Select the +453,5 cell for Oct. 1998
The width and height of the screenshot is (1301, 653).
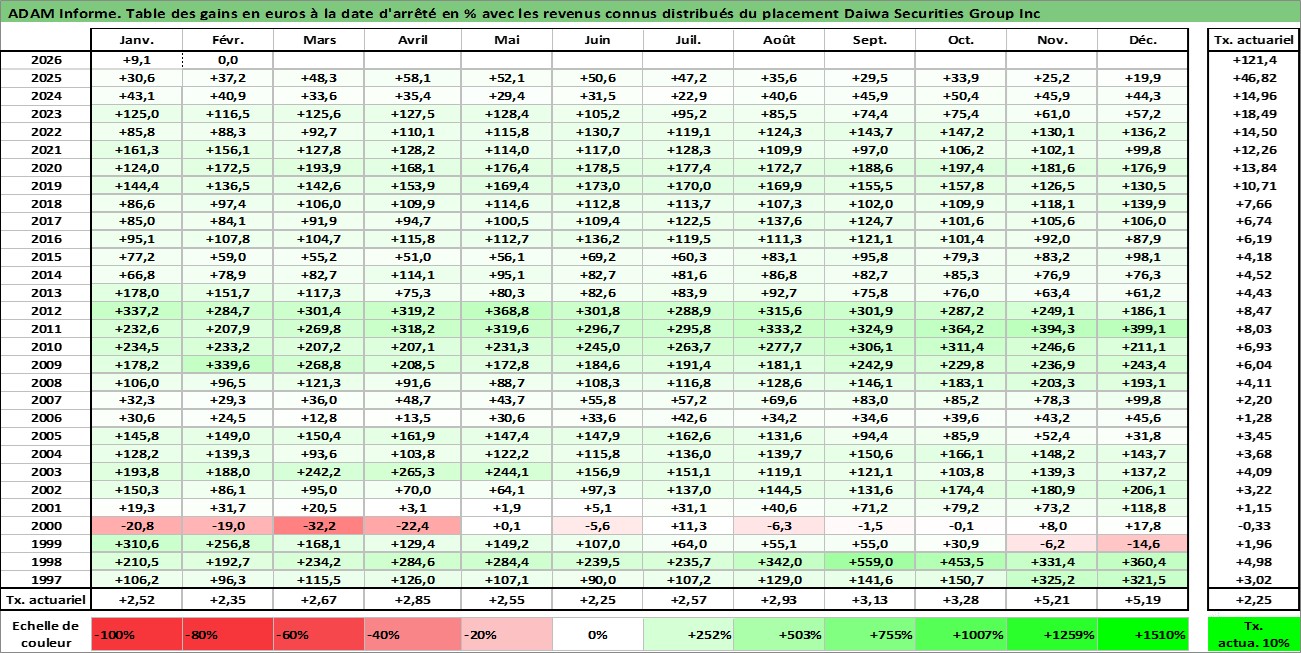tap(961, 563)
